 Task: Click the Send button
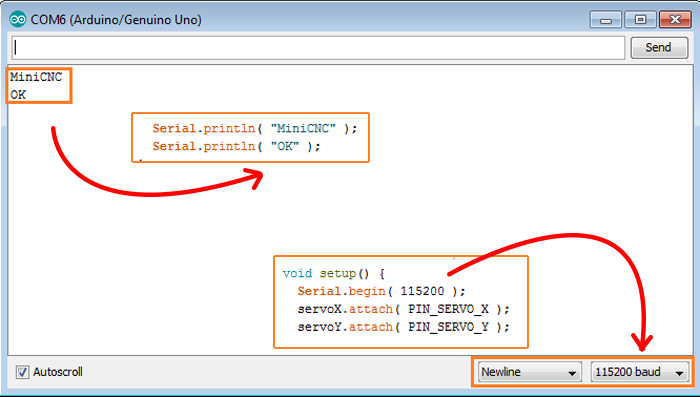click(659, 47)
